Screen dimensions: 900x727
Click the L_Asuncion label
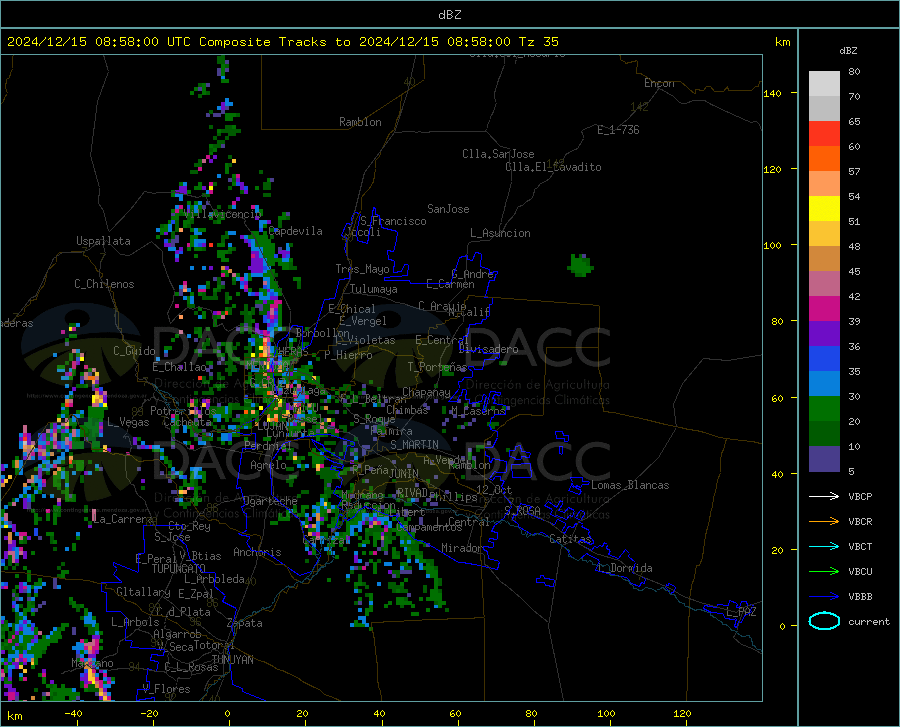(x=500, y=233)
